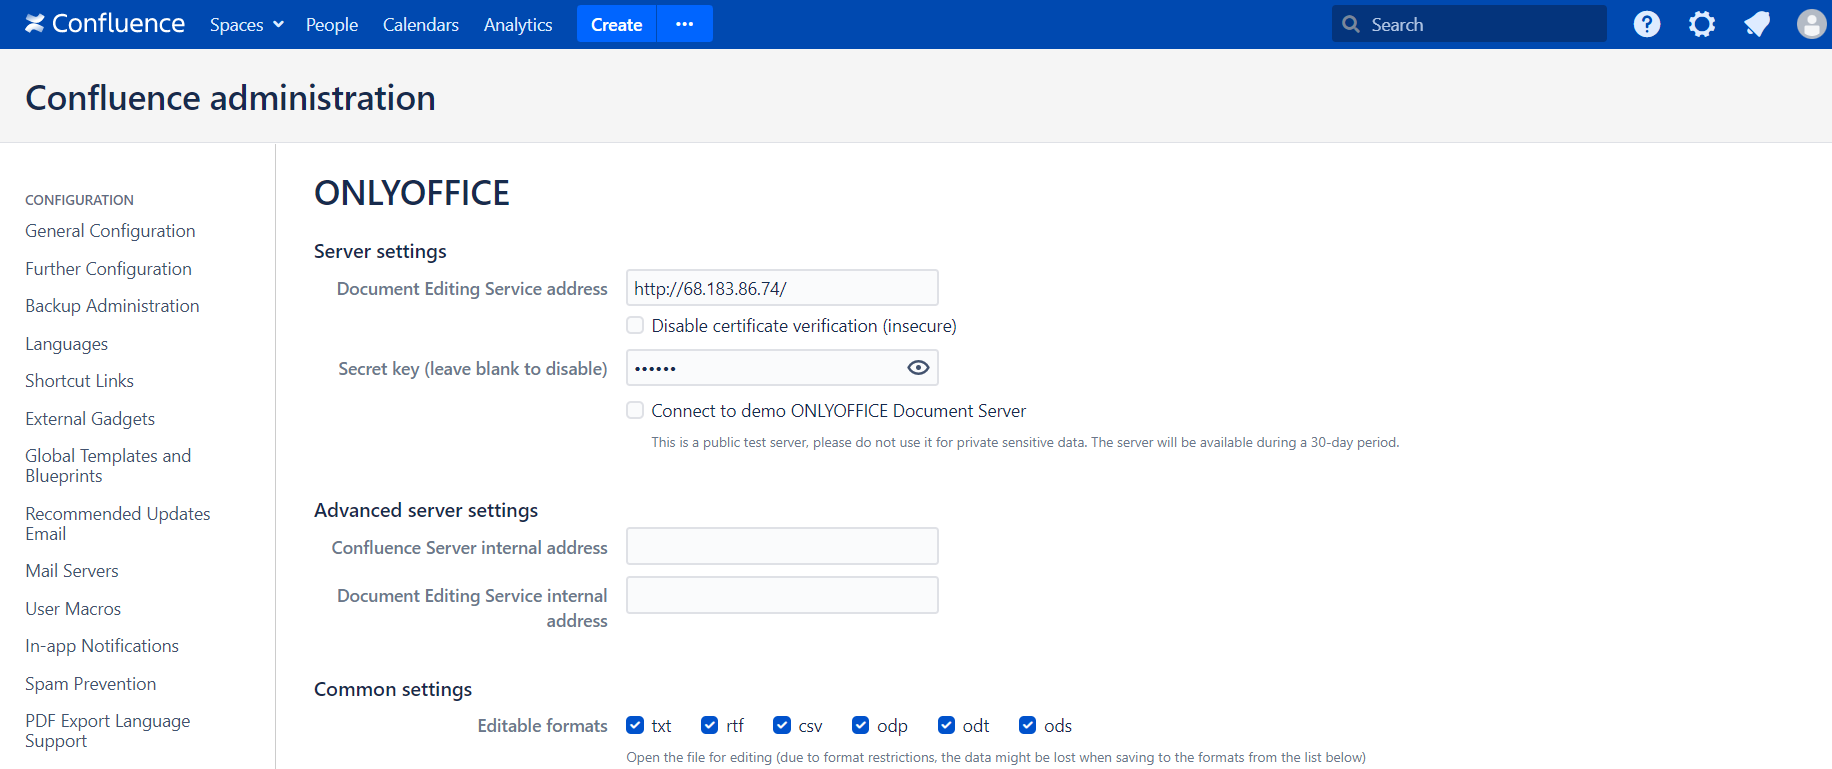The height and width of the screenshot is (769, 1832).
Task: Uncheck the csv editable format
Action: click(782, 725)
